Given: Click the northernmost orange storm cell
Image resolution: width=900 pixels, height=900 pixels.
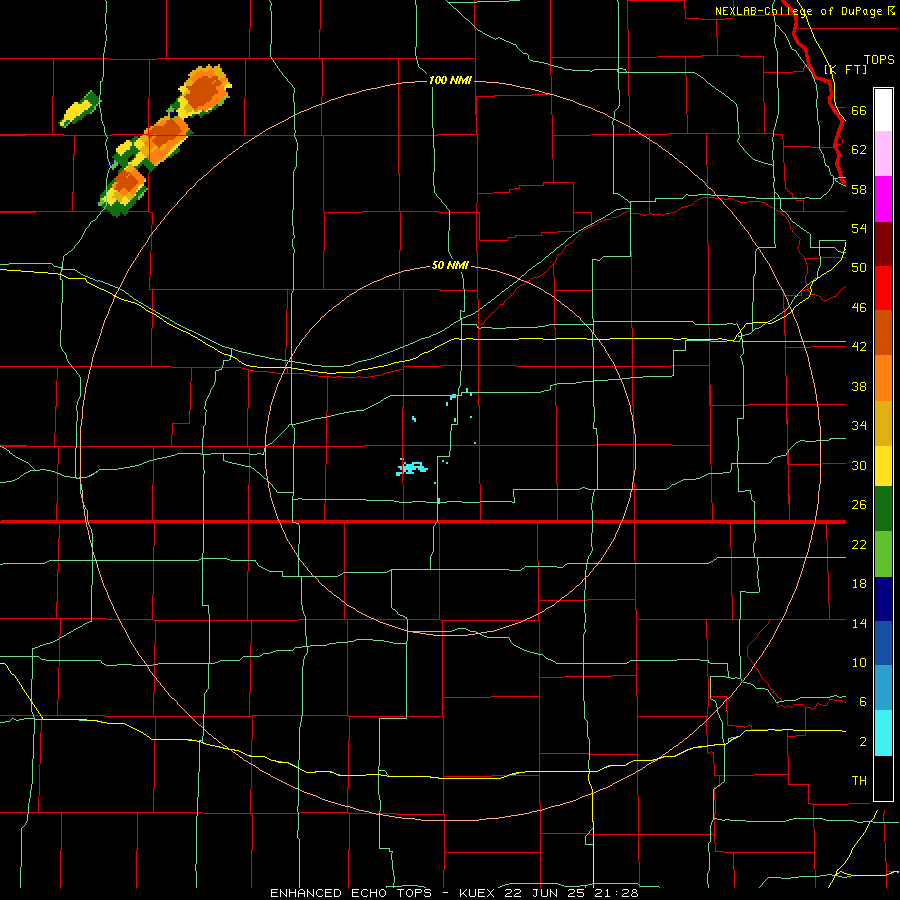Looking at the screenshot, I should coord(204,90).
